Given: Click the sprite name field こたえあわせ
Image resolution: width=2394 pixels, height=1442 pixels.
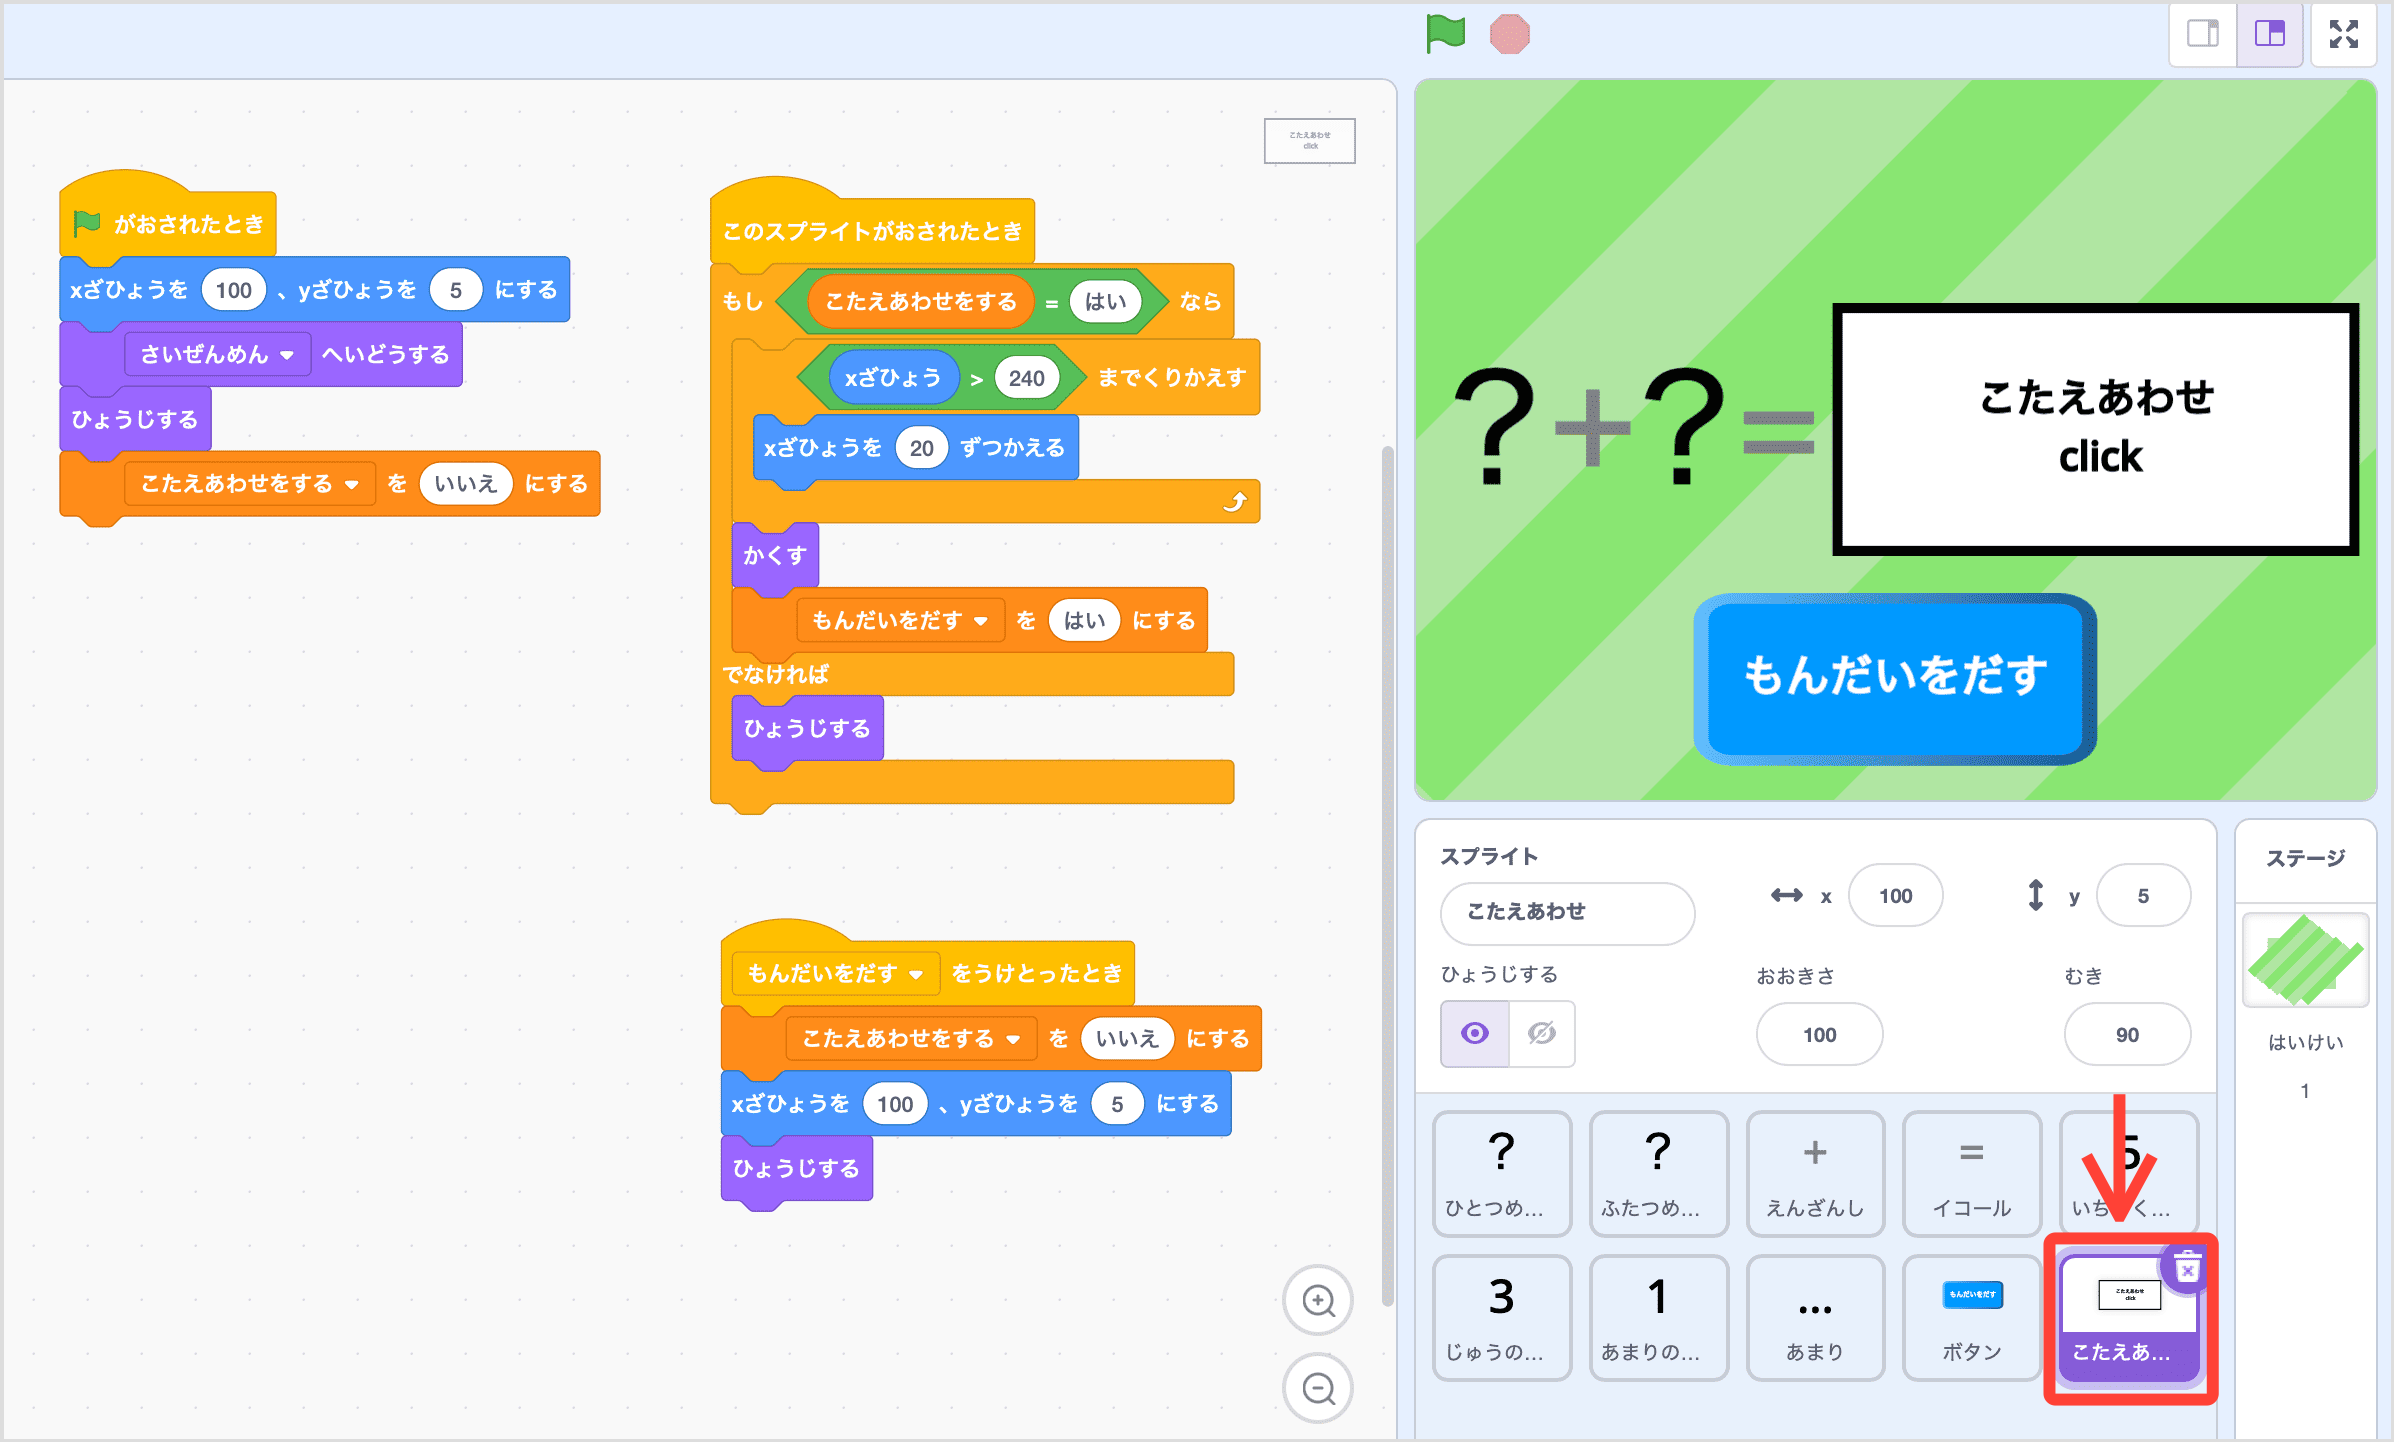Looking at the screenshot, I should tap(1566, 913).
